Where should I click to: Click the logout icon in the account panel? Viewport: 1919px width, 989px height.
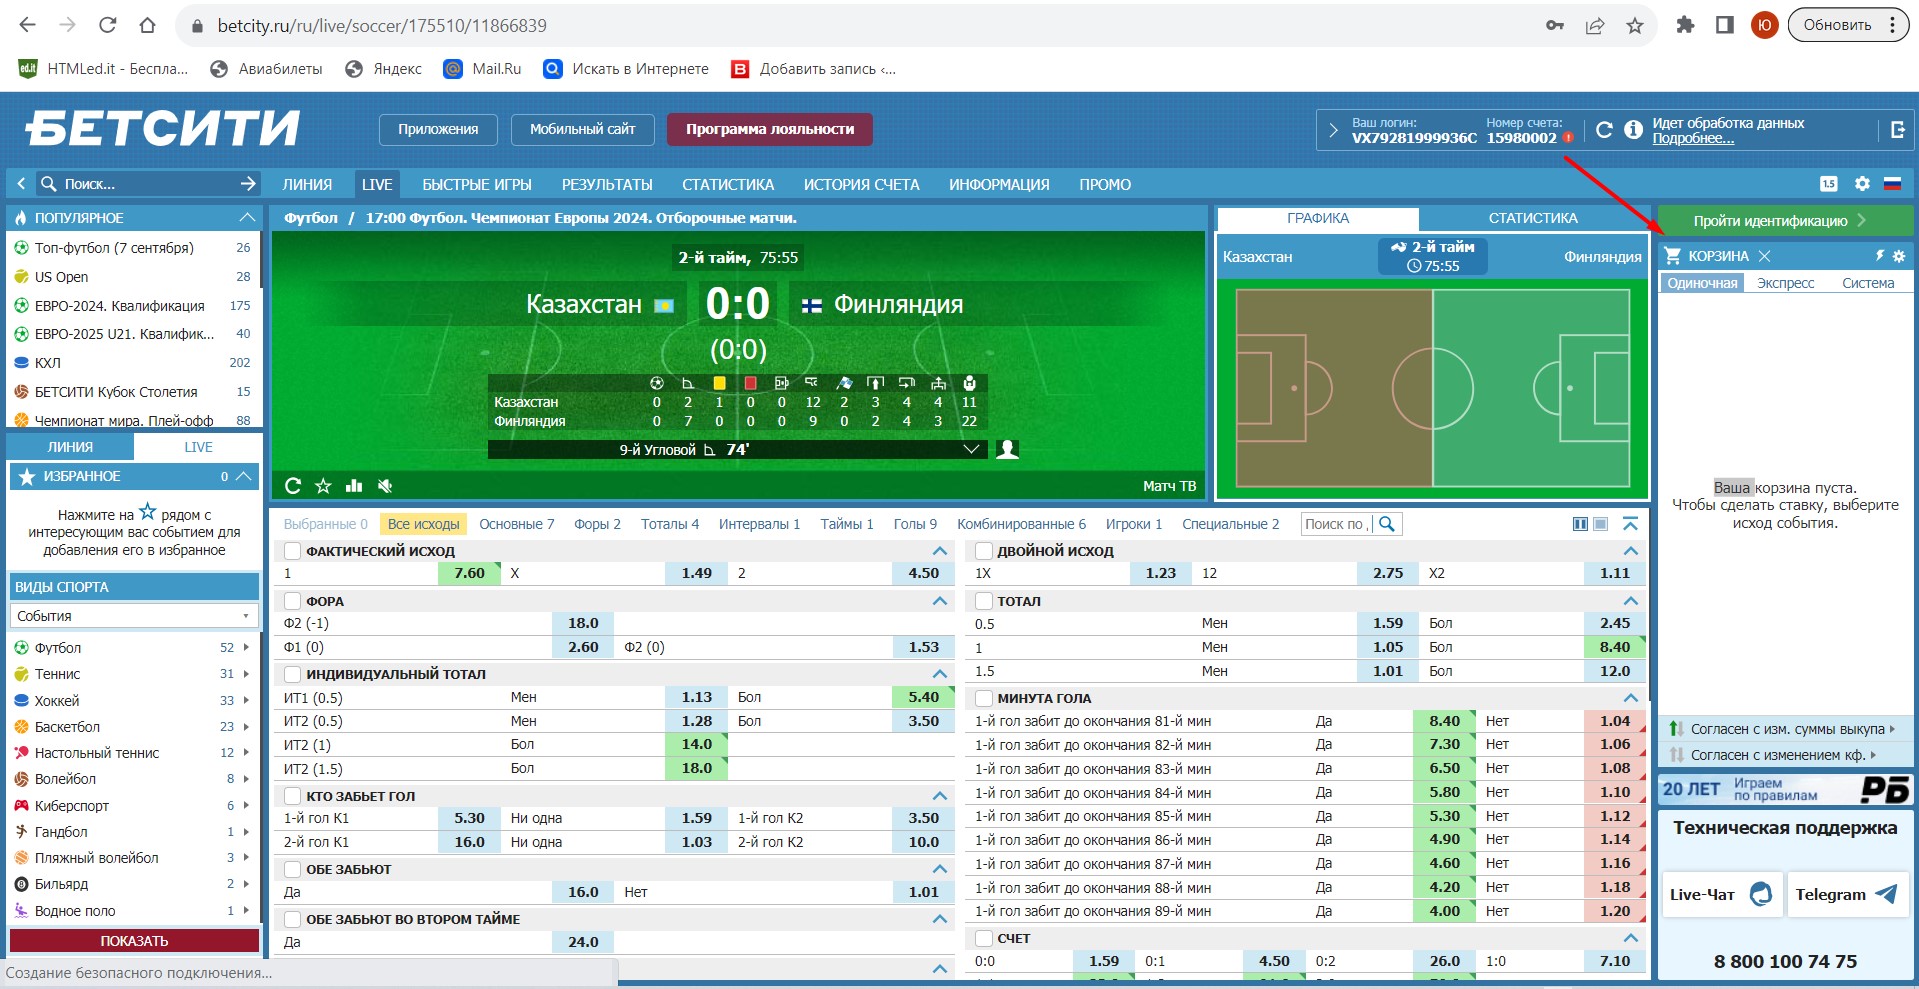pyautogui.click(x=1897, y=130)
